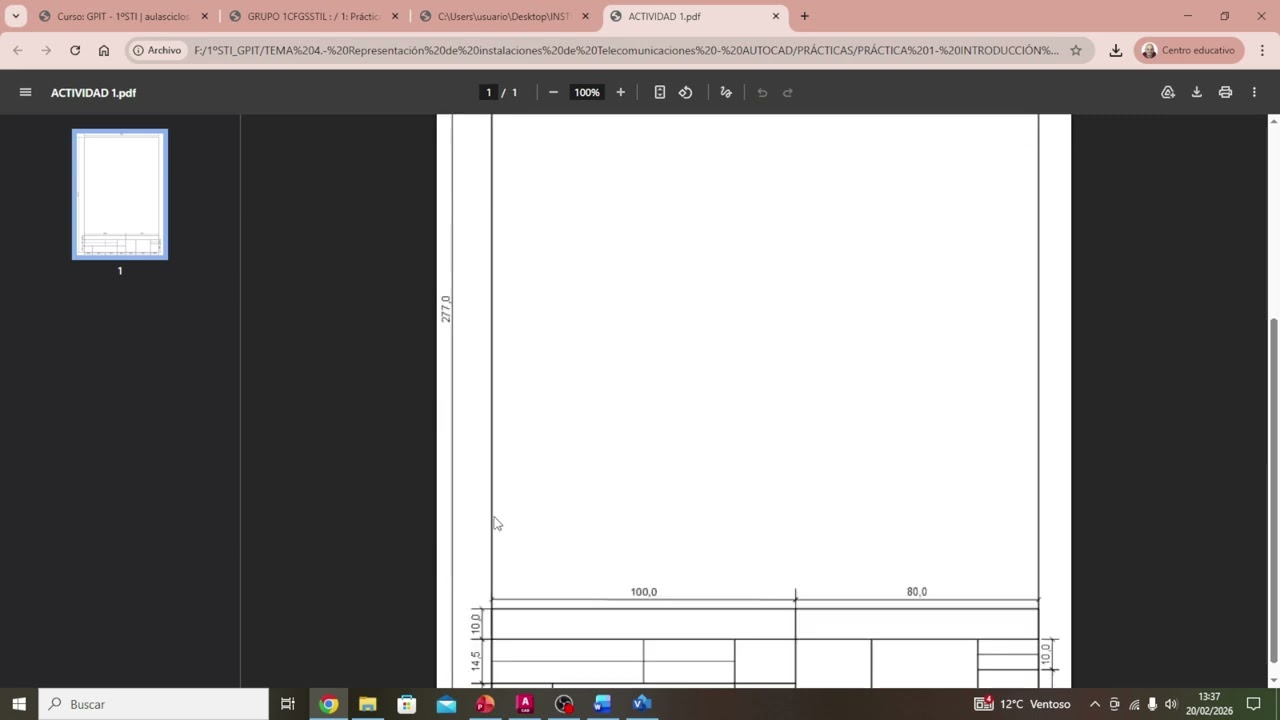Viewport: 1280px width, 720px height.
Task: Show hidden system tray icons
Action: click(1094, 704)
